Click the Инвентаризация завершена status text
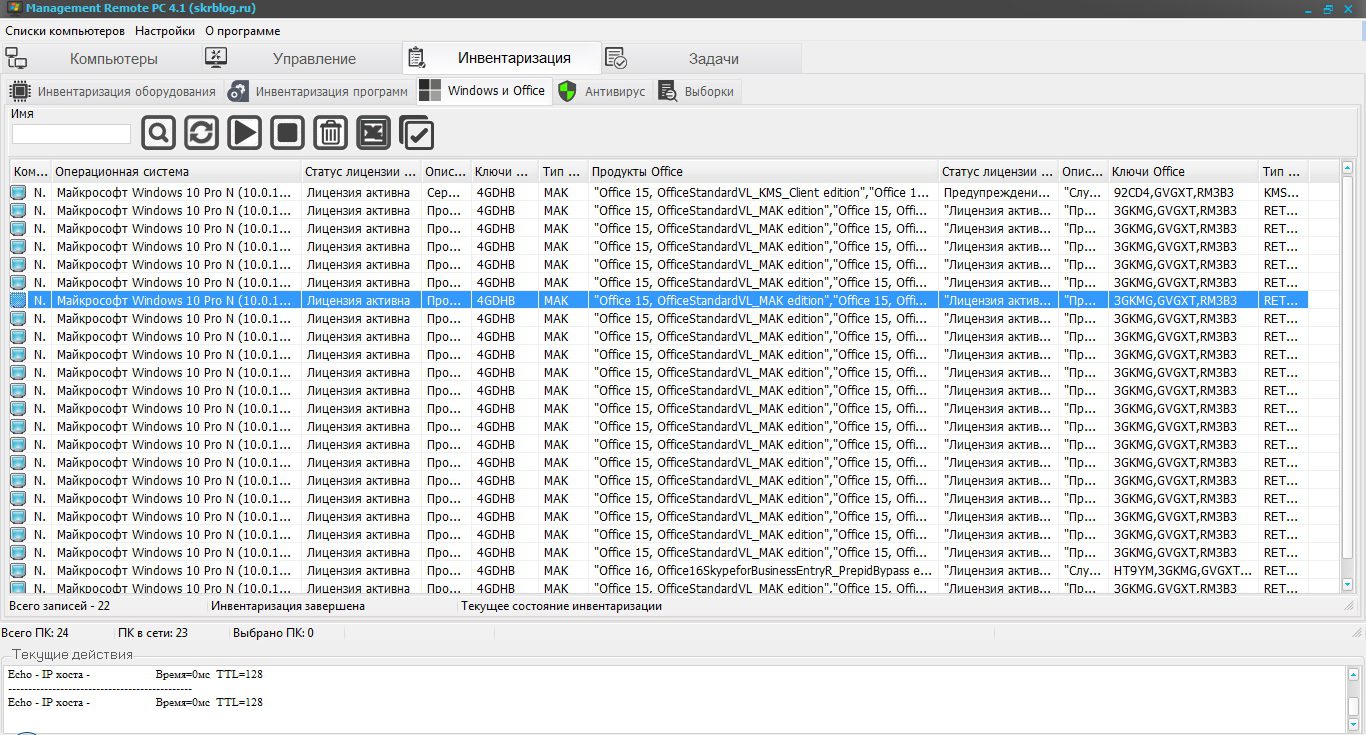 pos(288,606)
